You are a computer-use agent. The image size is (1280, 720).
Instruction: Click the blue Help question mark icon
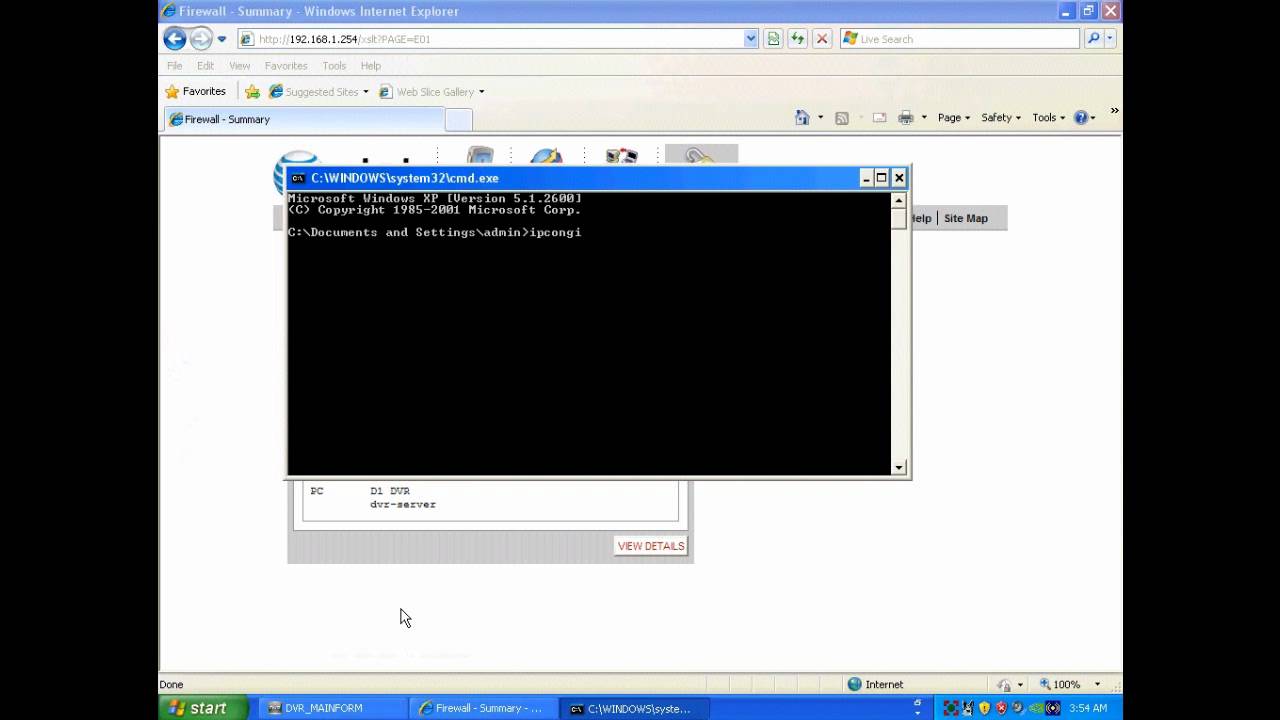[x=1080, y=117]
